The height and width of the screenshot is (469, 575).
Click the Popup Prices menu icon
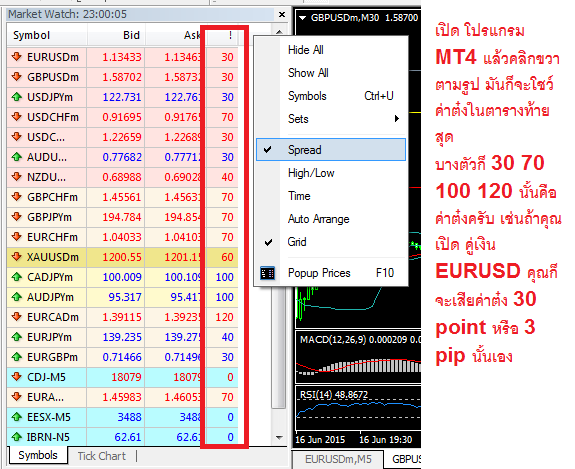click(x=267, y=273)
